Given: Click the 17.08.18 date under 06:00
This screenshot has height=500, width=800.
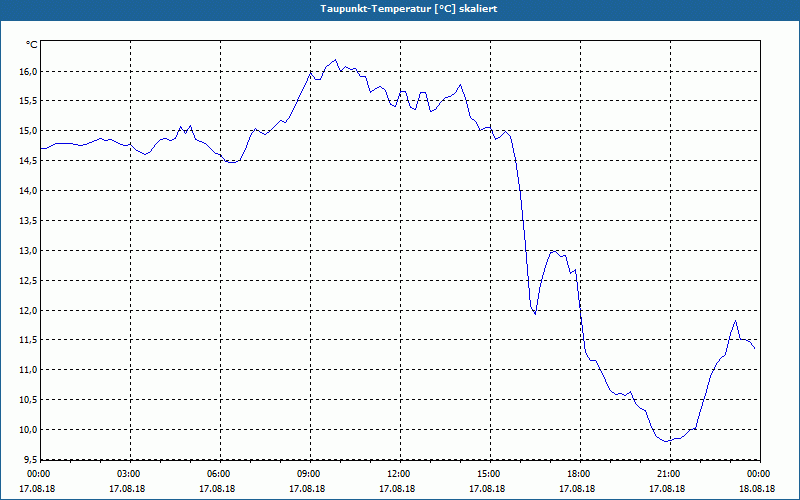Looking at the screenshot, I should click(x=217, y=489).
